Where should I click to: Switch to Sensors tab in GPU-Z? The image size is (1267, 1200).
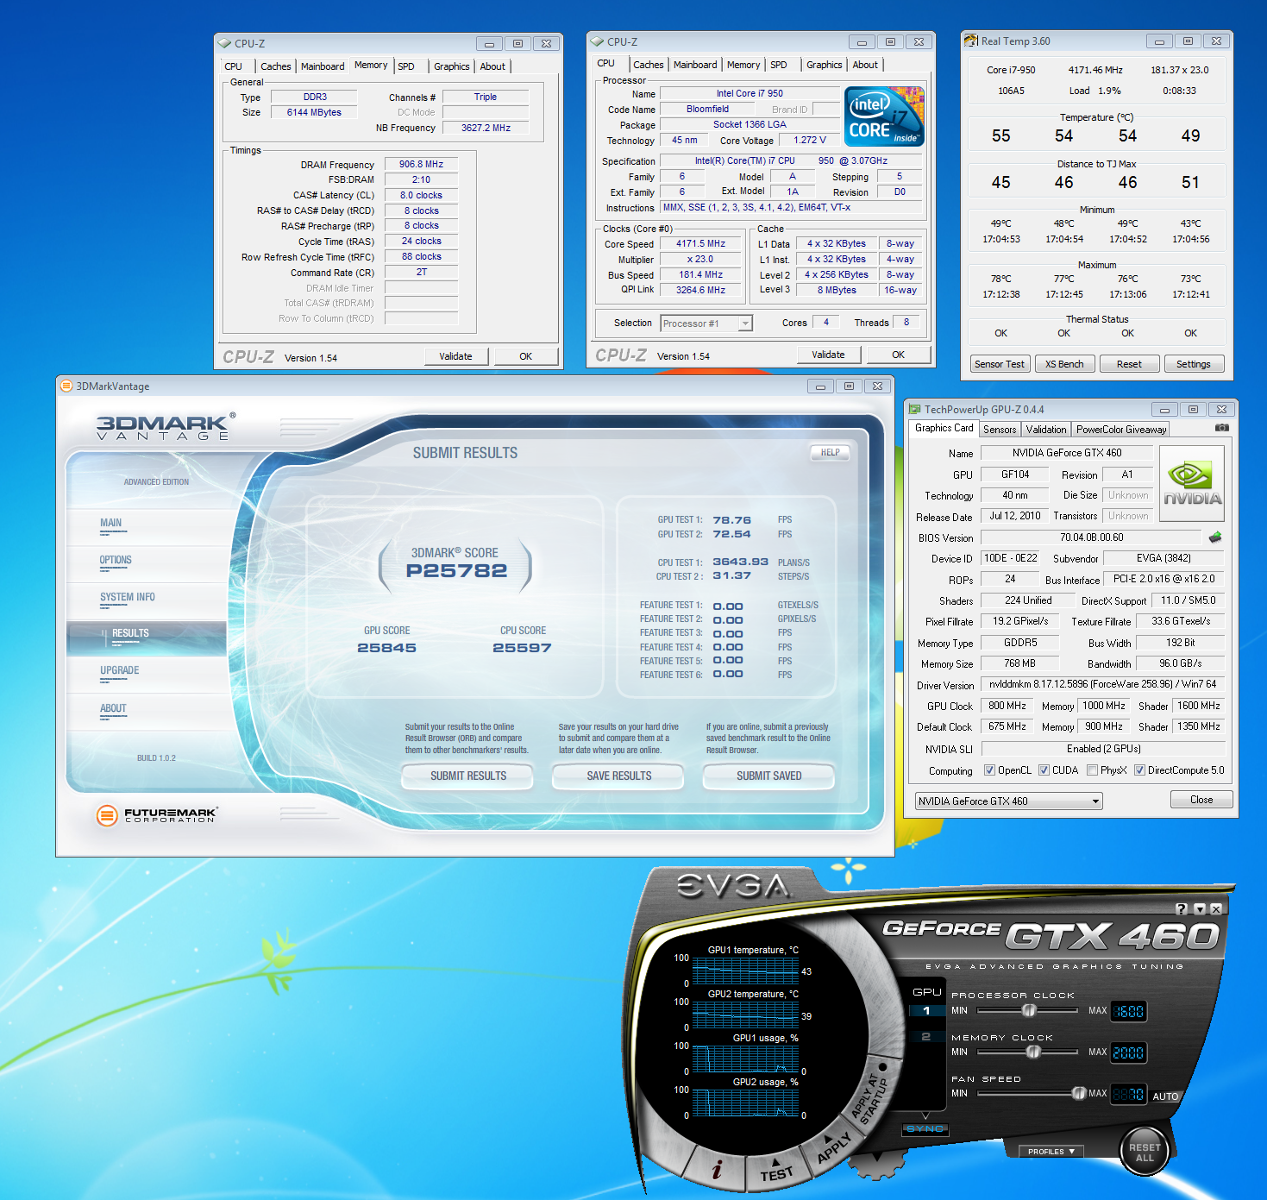click(x=999, y=429)
